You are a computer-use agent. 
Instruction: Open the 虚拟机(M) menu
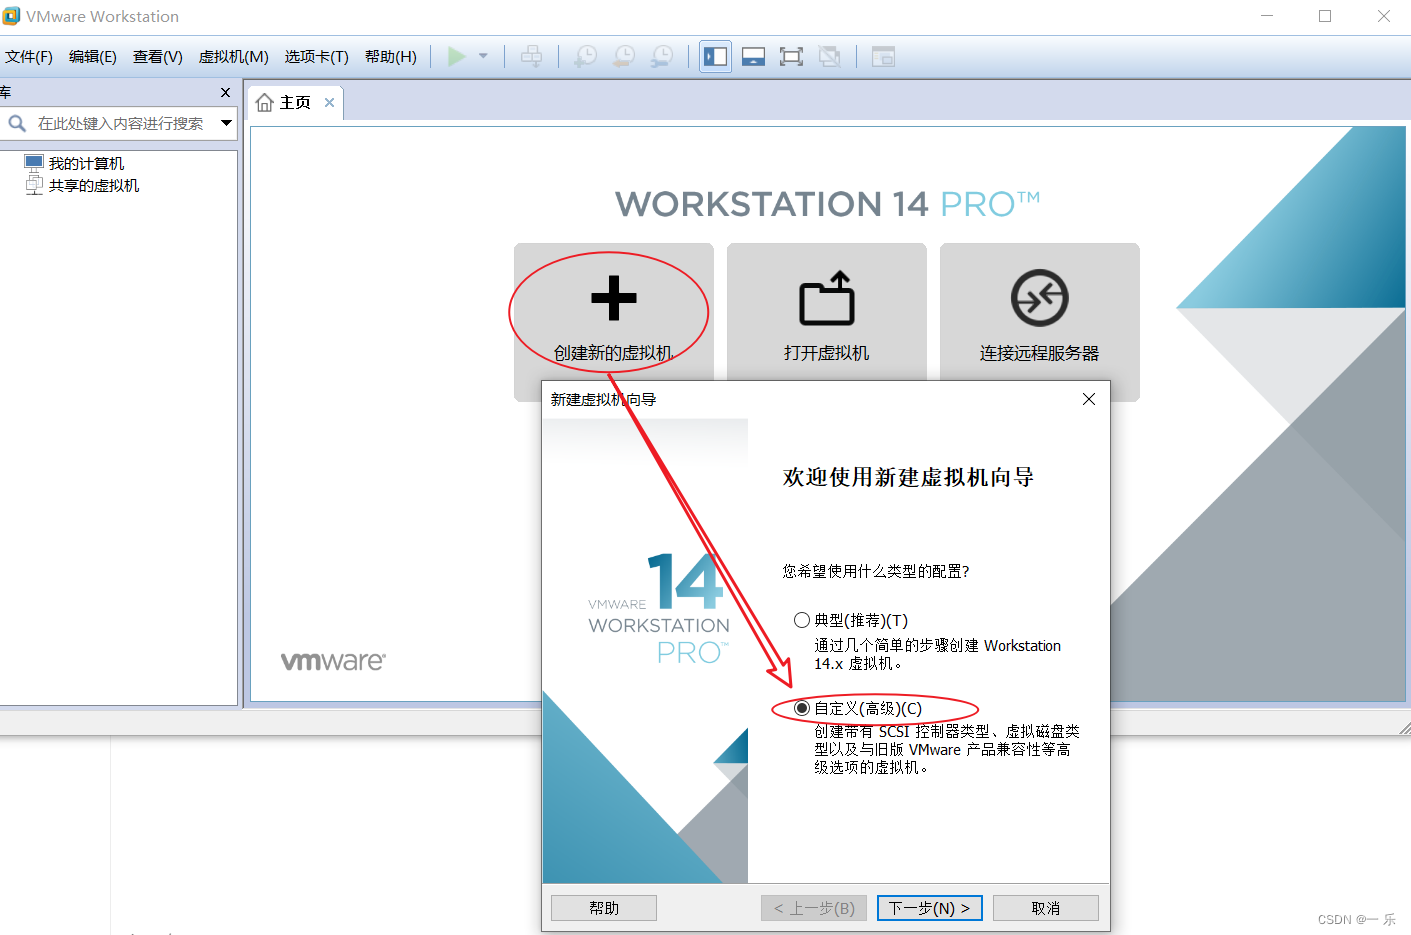[234, 57]
